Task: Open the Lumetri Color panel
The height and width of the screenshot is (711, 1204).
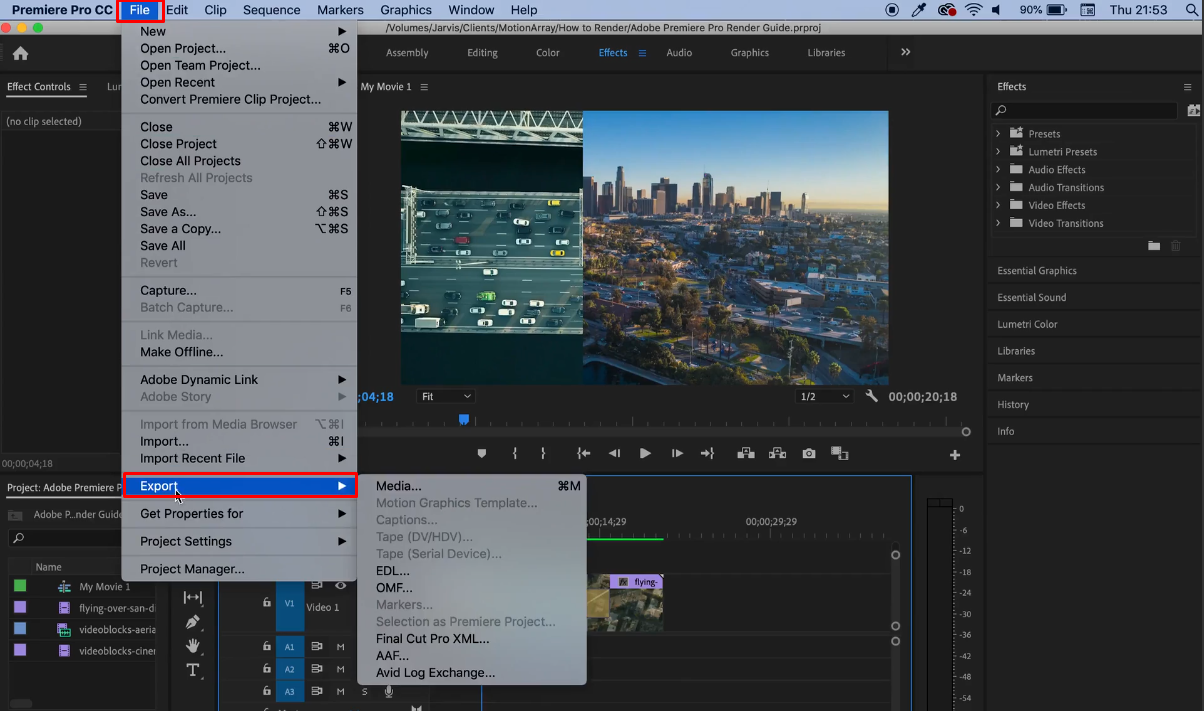Action: coord(1027,324)
